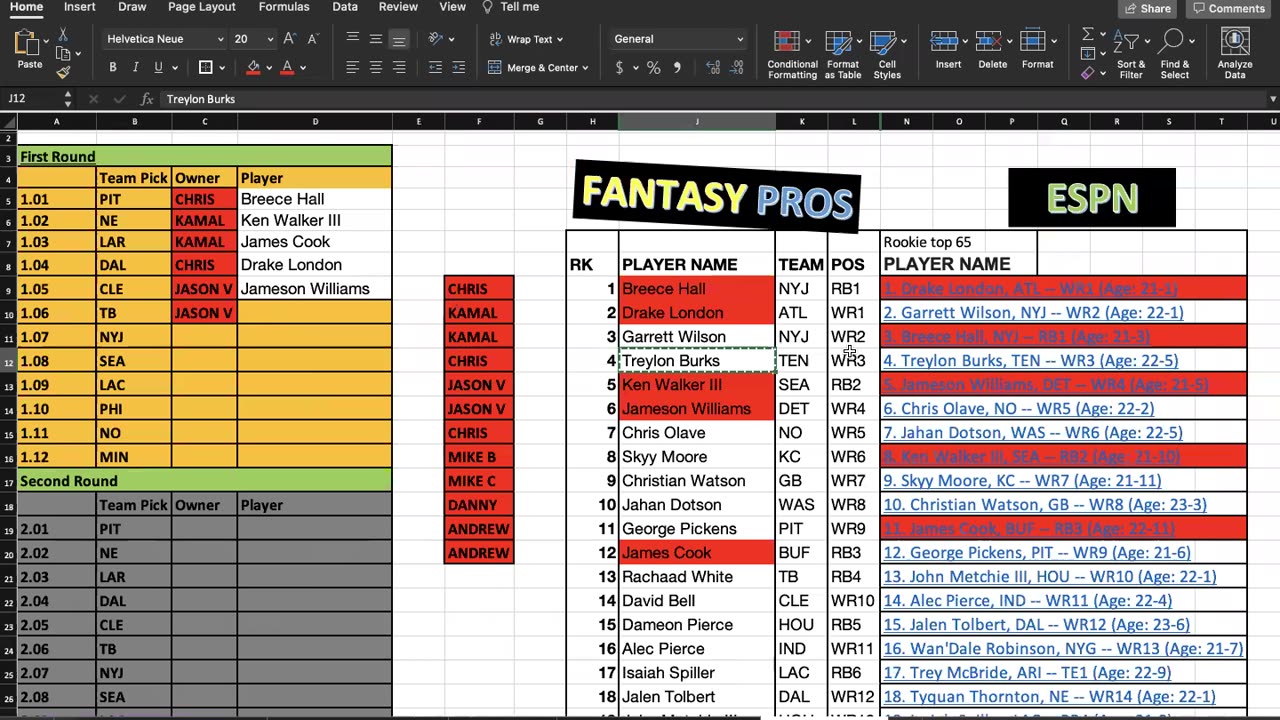The width and height of the screenshot is (1280, 720).
Task: Launch Analyze Data
Action: point(1235,55)
